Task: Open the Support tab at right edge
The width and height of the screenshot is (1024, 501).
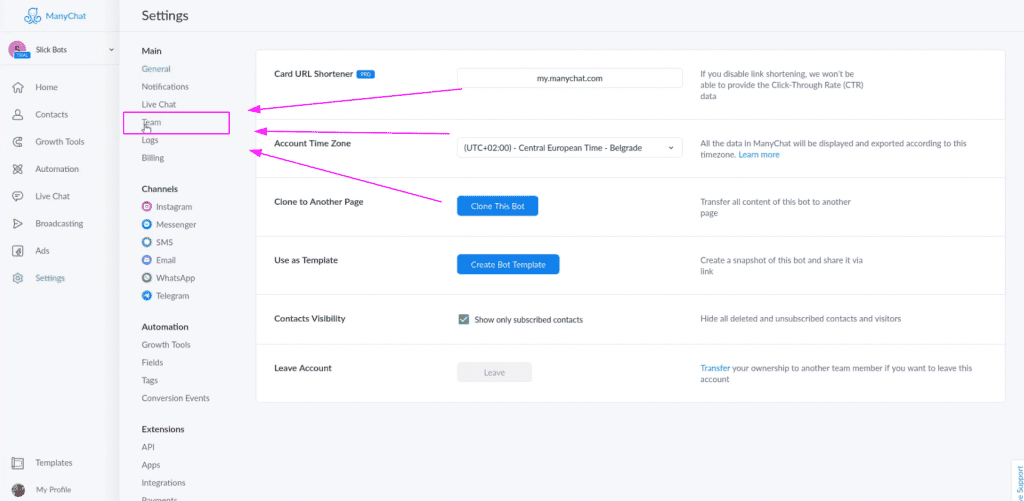Action: pos(1017,481)
